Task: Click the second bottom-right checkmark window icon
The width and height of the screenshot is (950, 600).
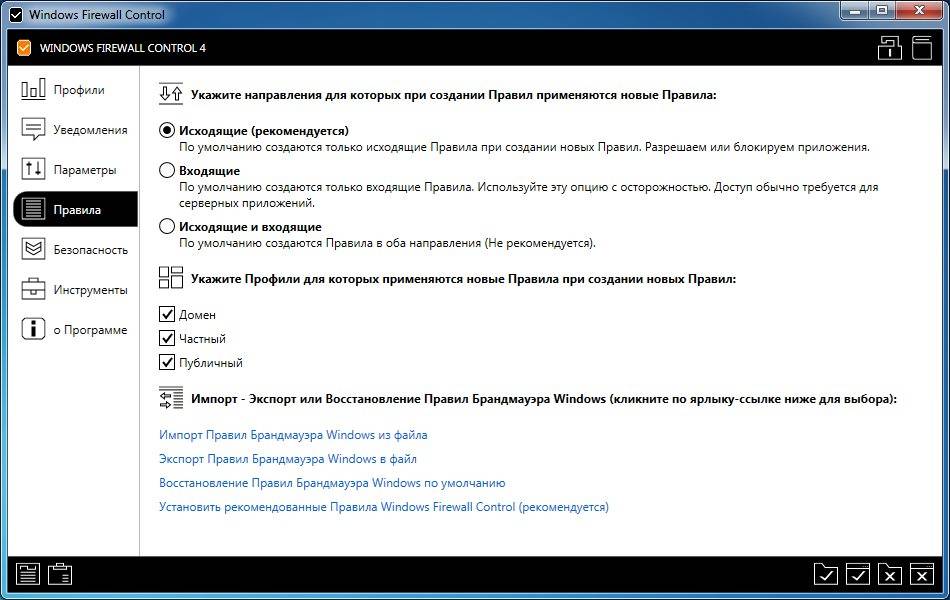Action: click(x=858, y=573)
